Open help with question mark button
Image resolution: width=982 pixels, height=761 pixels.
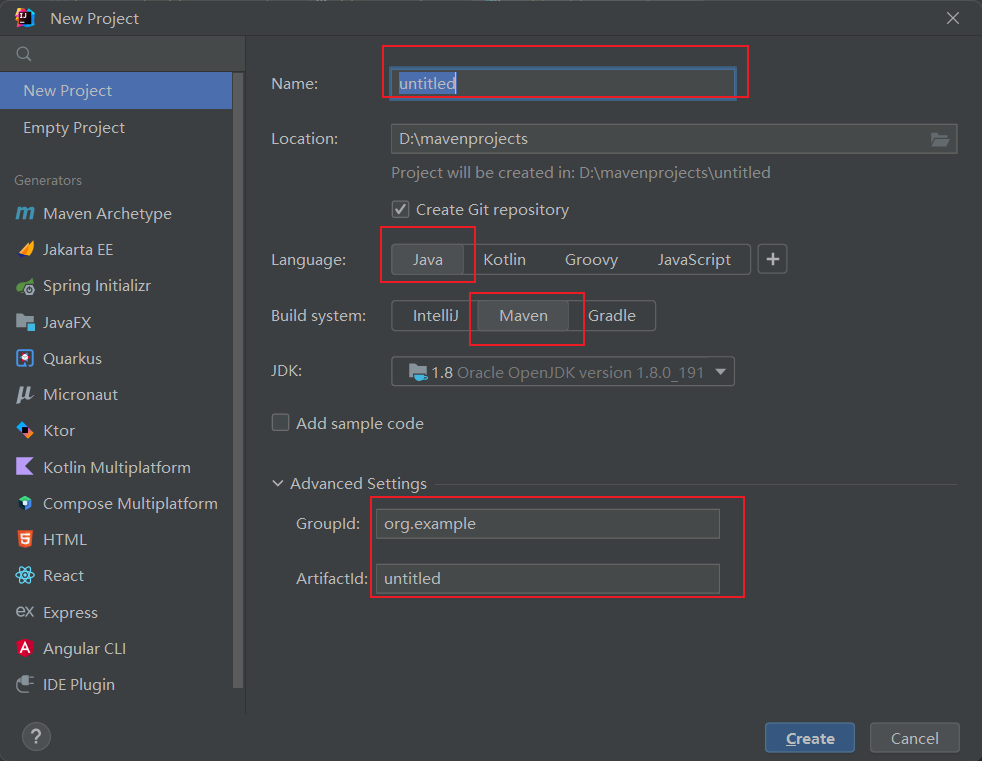(x=36, y=737)
